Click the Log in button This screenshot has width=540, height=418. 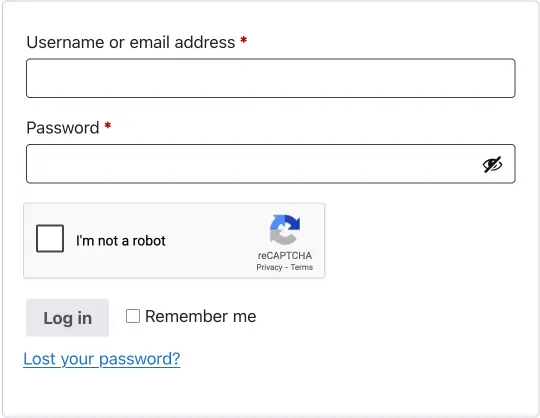[68, 317]
